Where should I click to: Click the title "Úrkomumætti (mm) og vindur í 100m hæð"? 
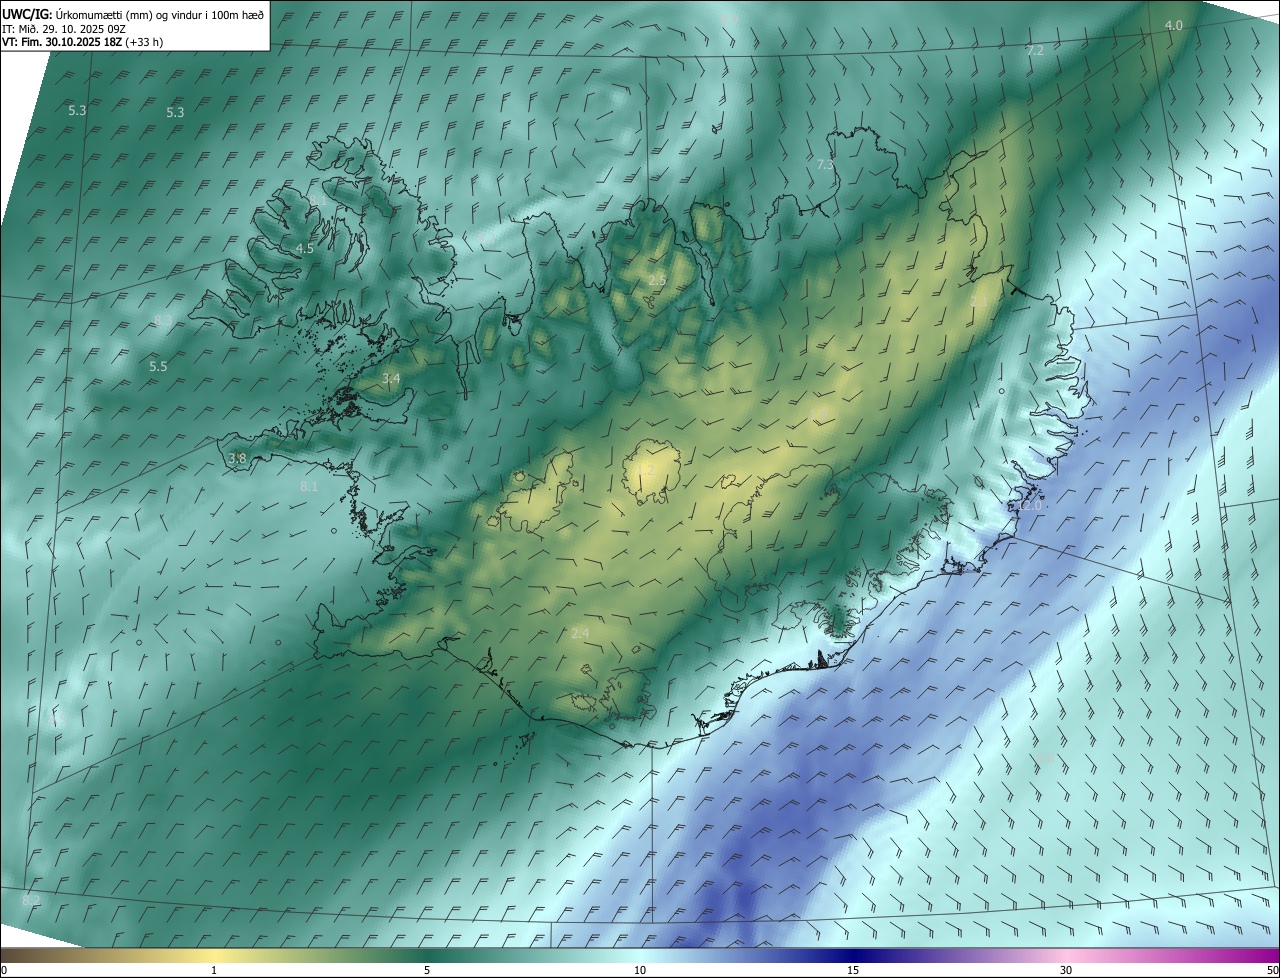[158, 14]
